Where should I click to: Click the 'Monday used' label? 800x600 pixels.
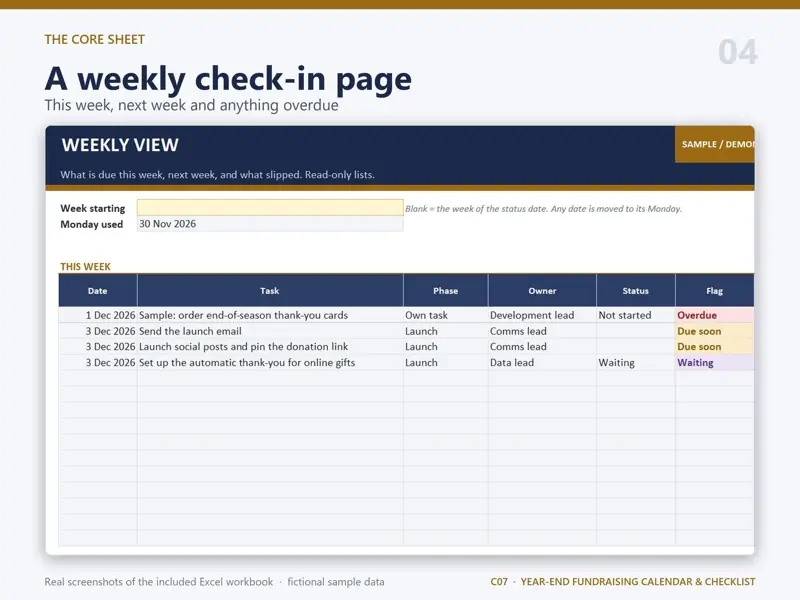click(x=91, y=224)
